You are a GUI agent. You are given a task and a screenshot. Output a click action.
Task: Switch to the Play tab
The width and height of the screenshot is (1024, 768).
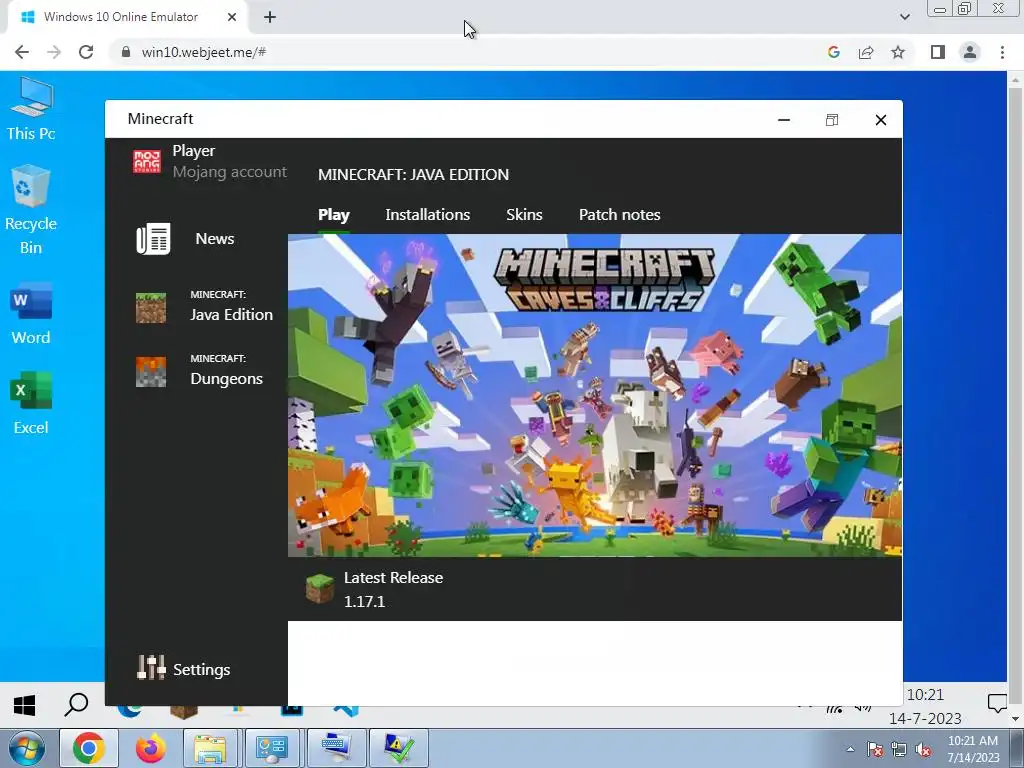pyautogui.click(x=334, y=215)
